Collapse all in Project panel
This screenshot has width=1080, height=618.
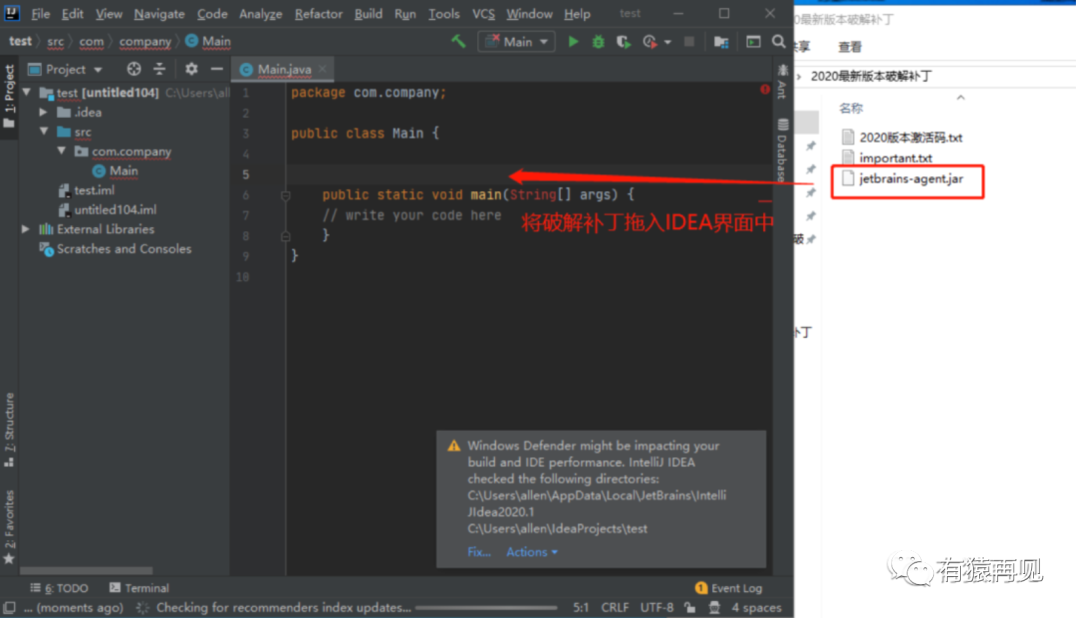point(159,69)
